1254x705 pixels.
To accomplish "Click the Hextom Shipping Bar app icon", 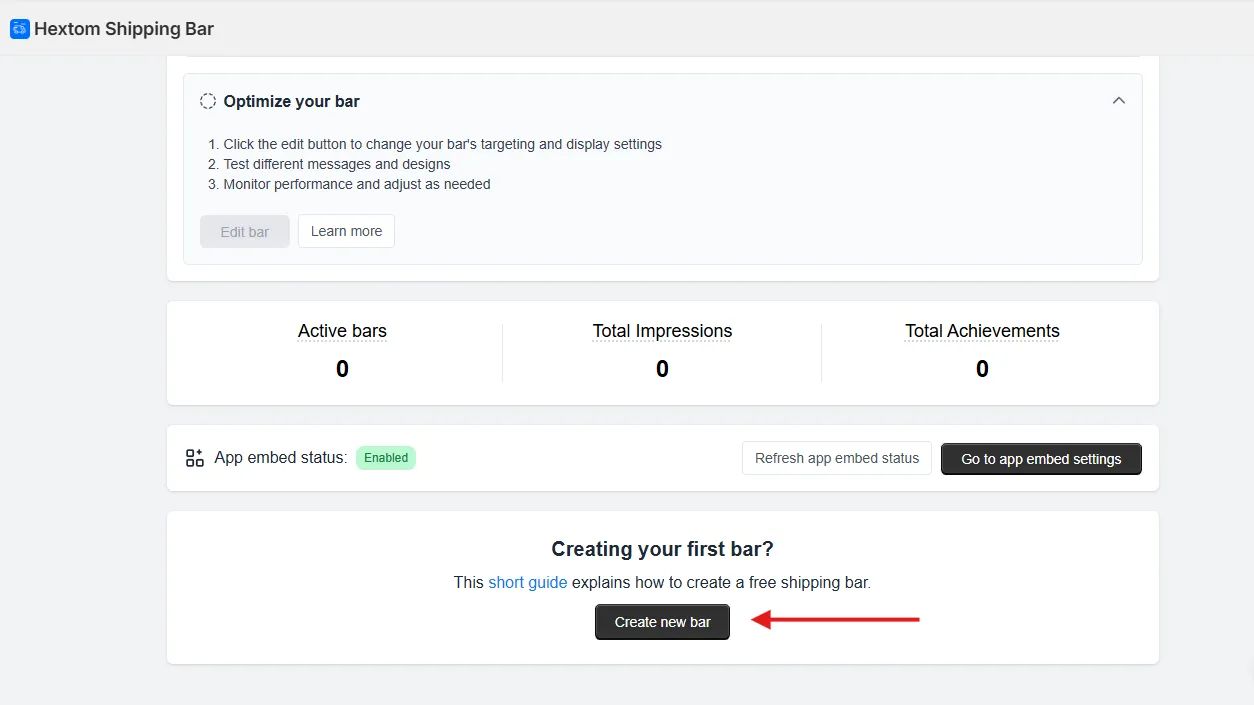I will click(20, 29).
